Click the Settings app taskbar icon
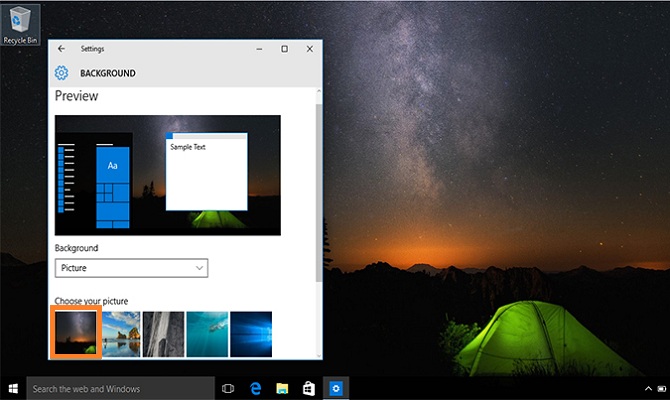Image resolution: width=670 pixels, height=400 pixels. click(x=336, y=388)
